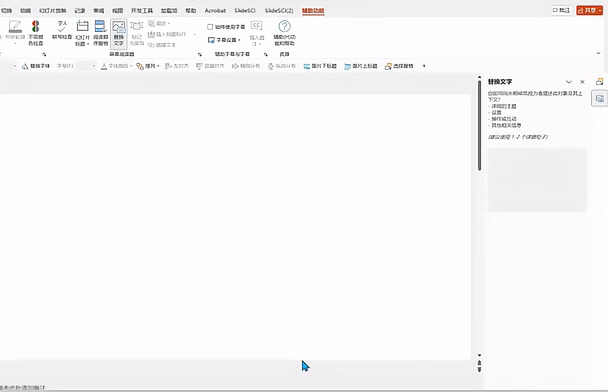
Task: Select the 辅助功能 (Accessibility) tab
Action: [x=313, y=10]
